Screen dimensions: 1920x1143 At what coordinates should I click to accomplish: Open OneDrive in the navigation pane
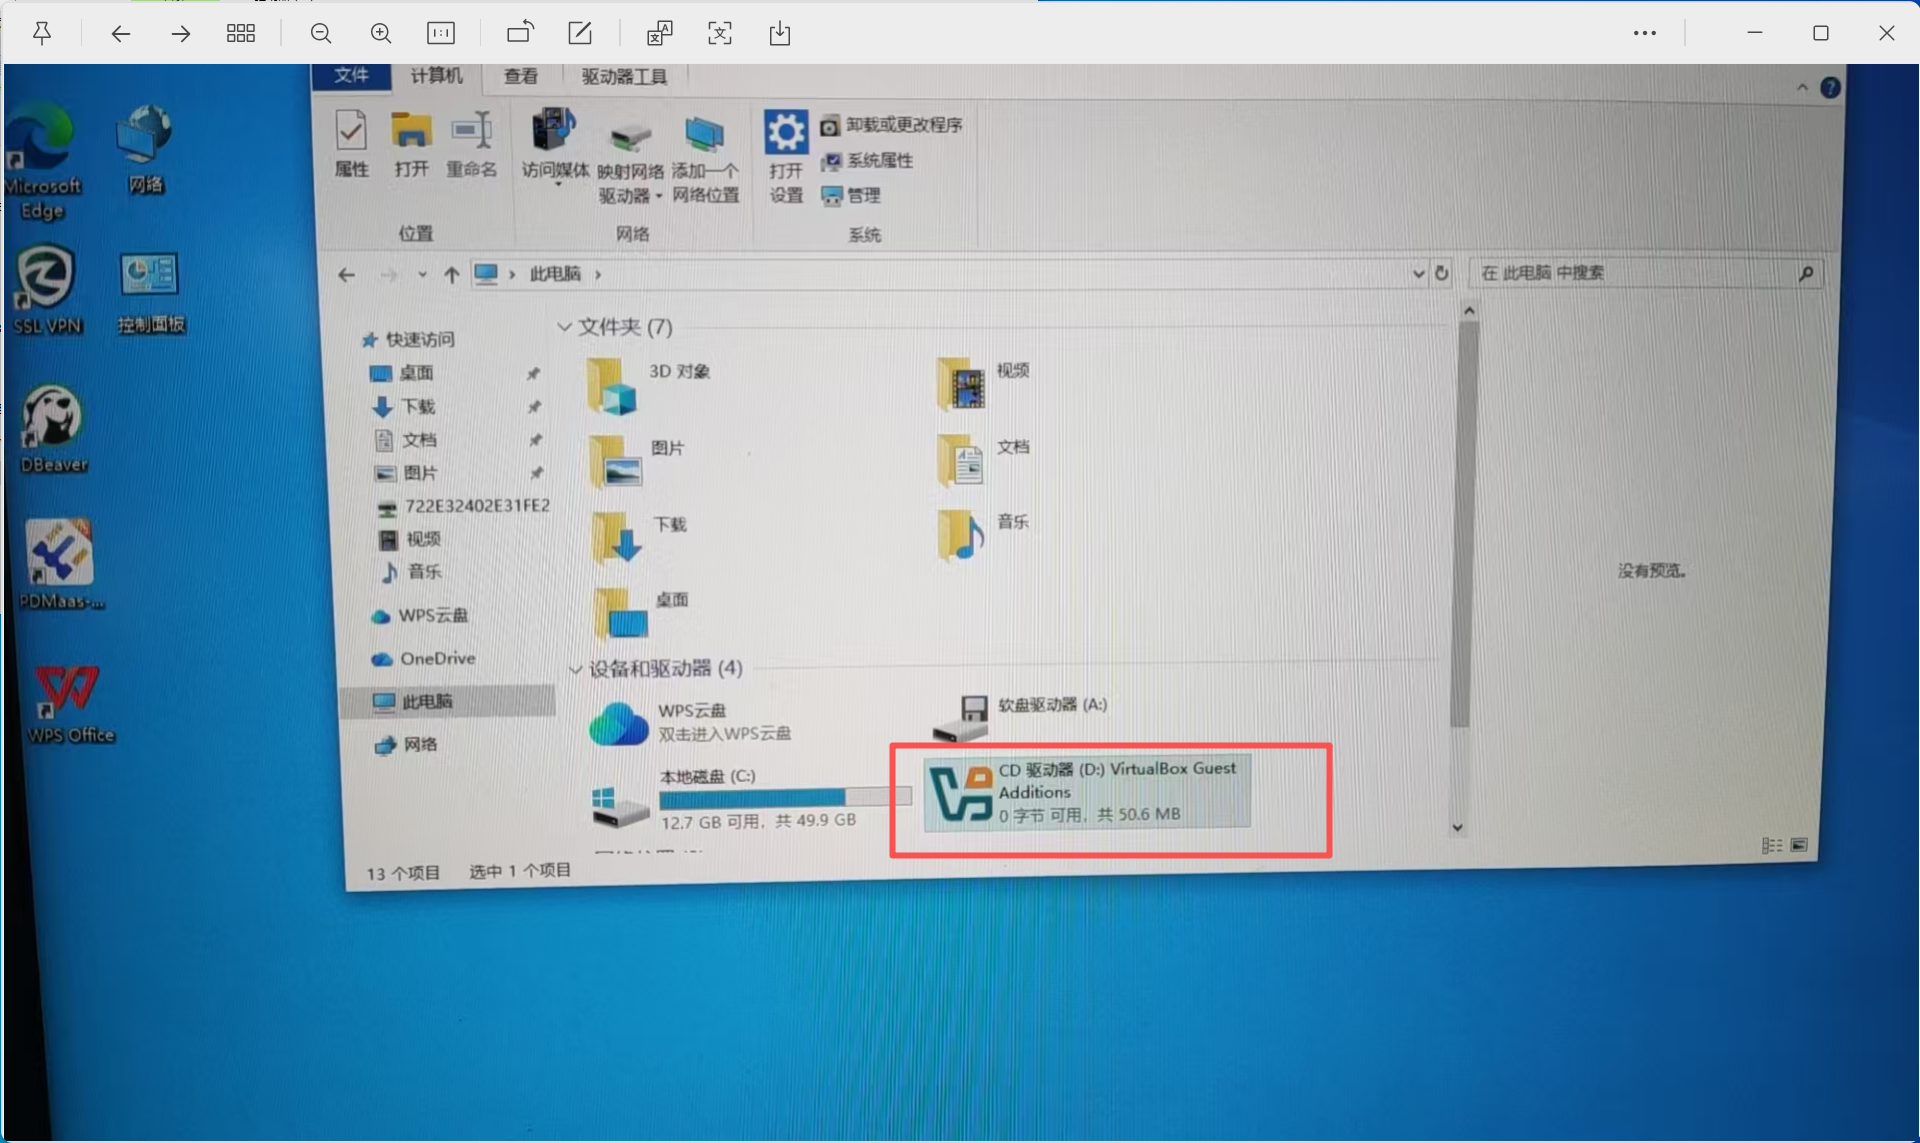click(x=437, y=658)
